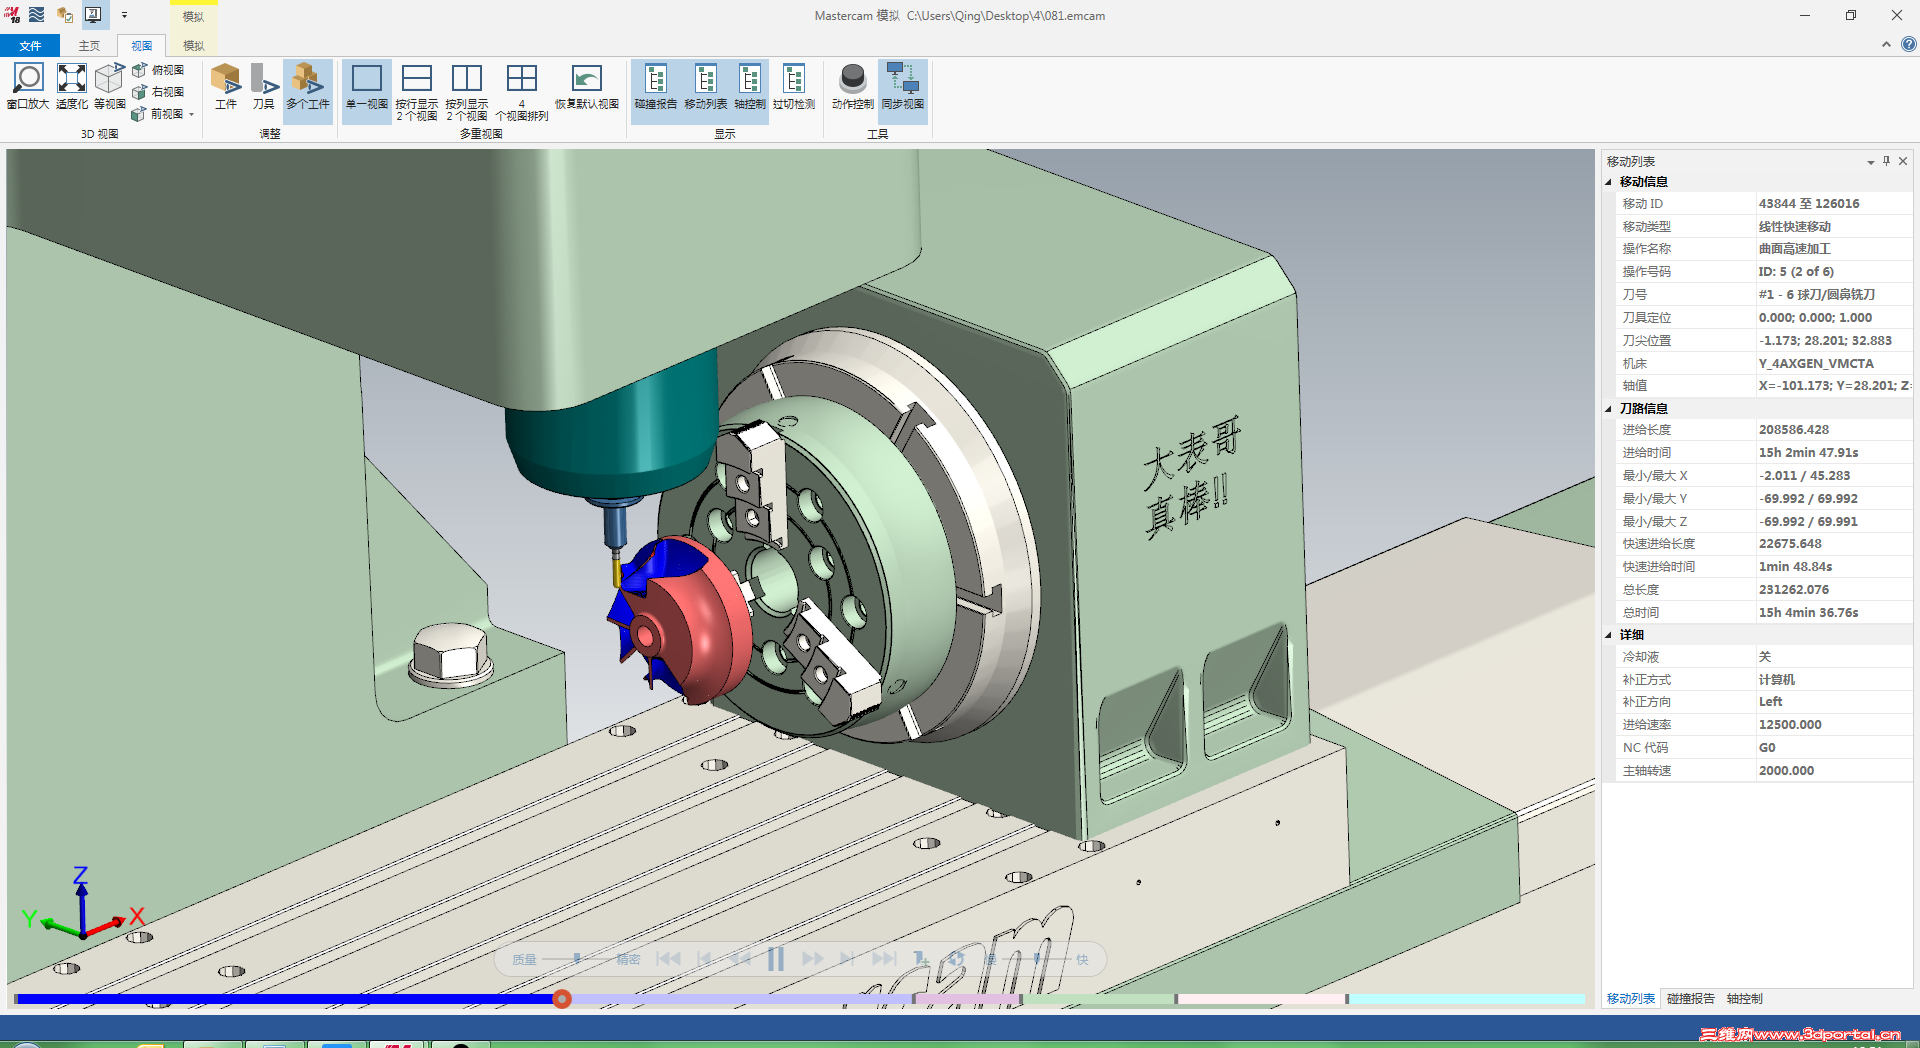
Task: Adjust the 质量 quality slider
Action: point(577,959)
